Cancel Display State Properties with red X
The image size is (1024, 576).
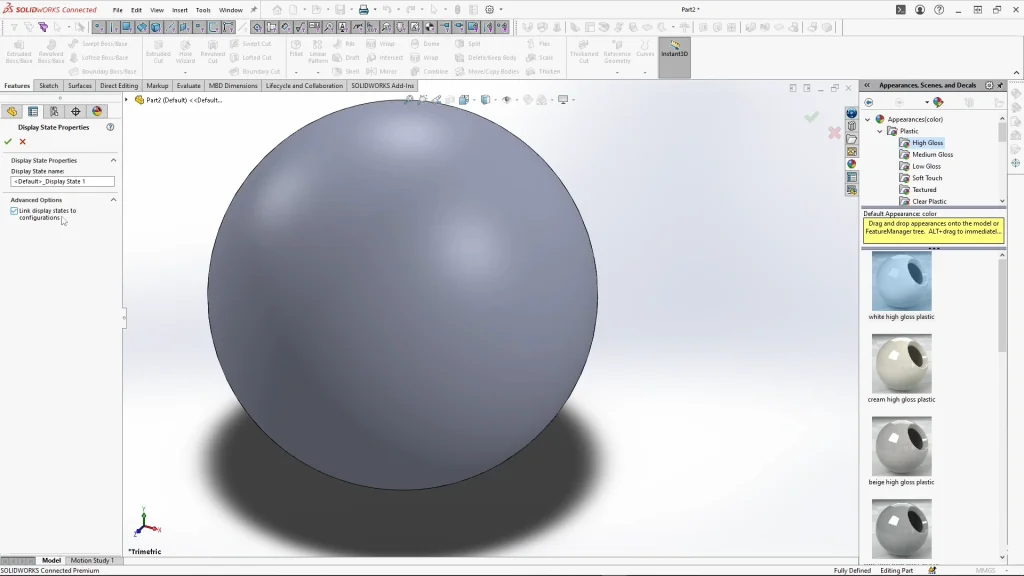(x=23, y=142)
